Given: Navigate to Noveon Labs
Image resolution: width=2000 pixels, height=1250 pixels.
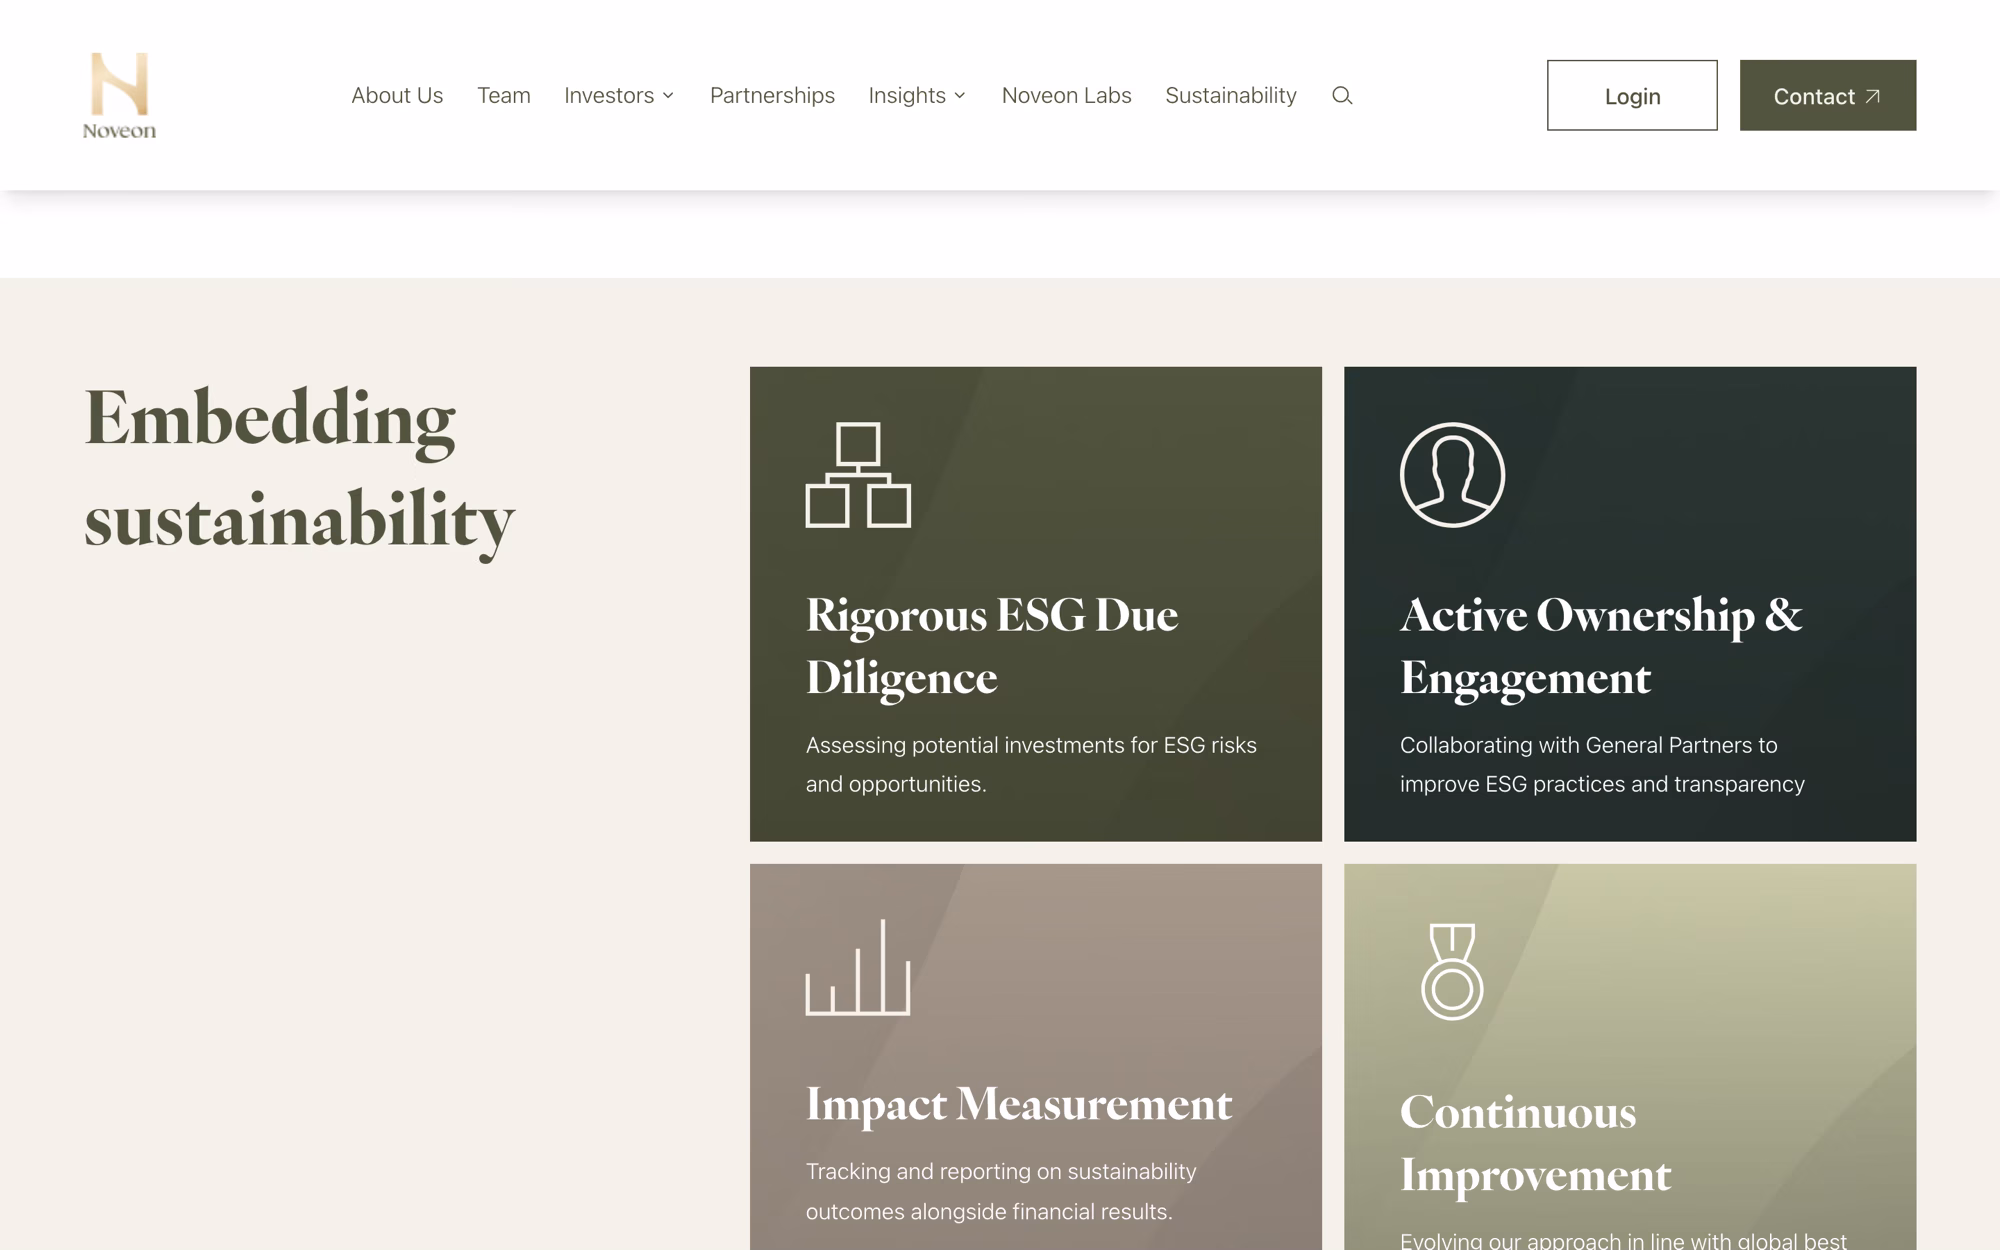Looking at the screenshot, I should [x=1066, y=95].
